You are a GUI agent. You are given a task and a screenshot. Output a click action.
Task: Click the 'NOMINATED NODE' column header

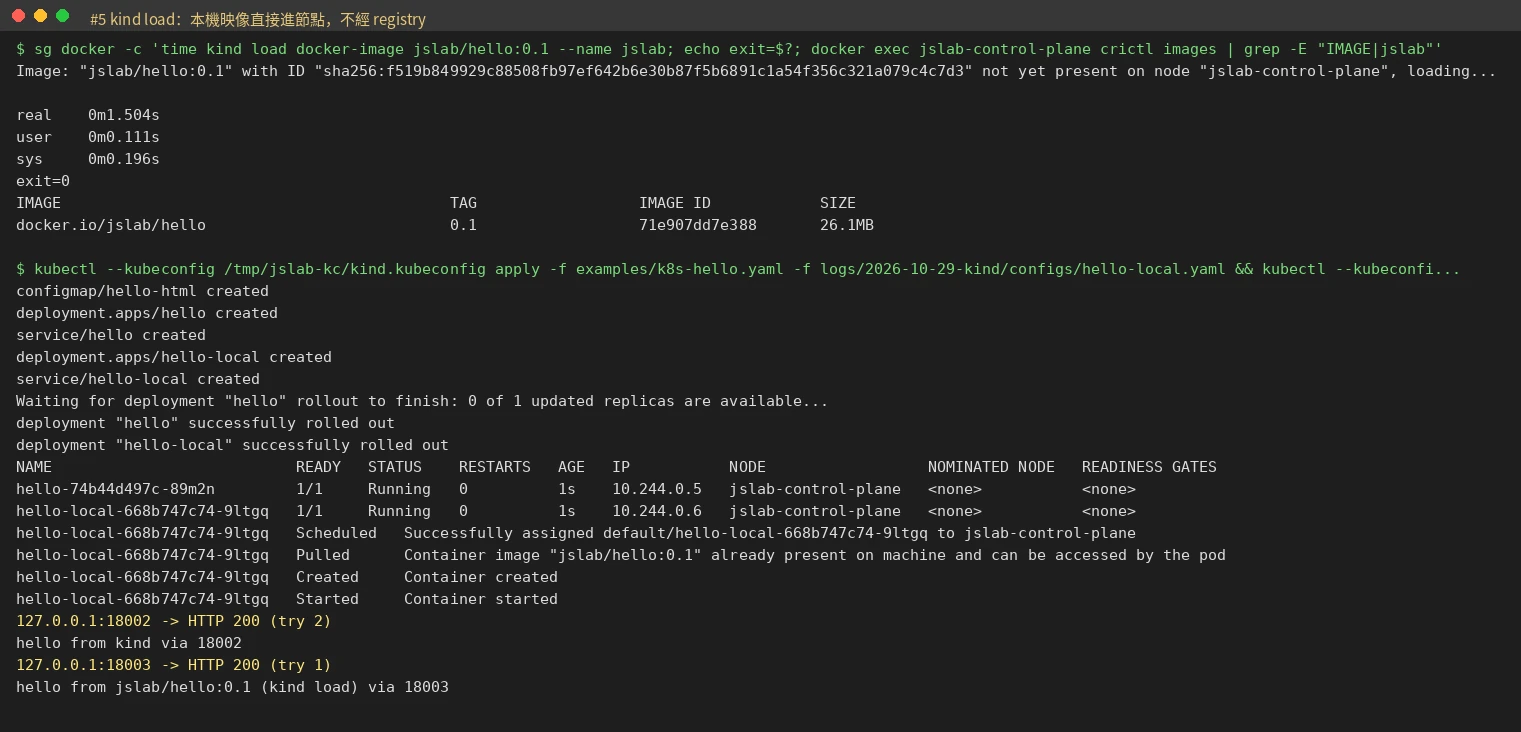(x=991, y=467)
